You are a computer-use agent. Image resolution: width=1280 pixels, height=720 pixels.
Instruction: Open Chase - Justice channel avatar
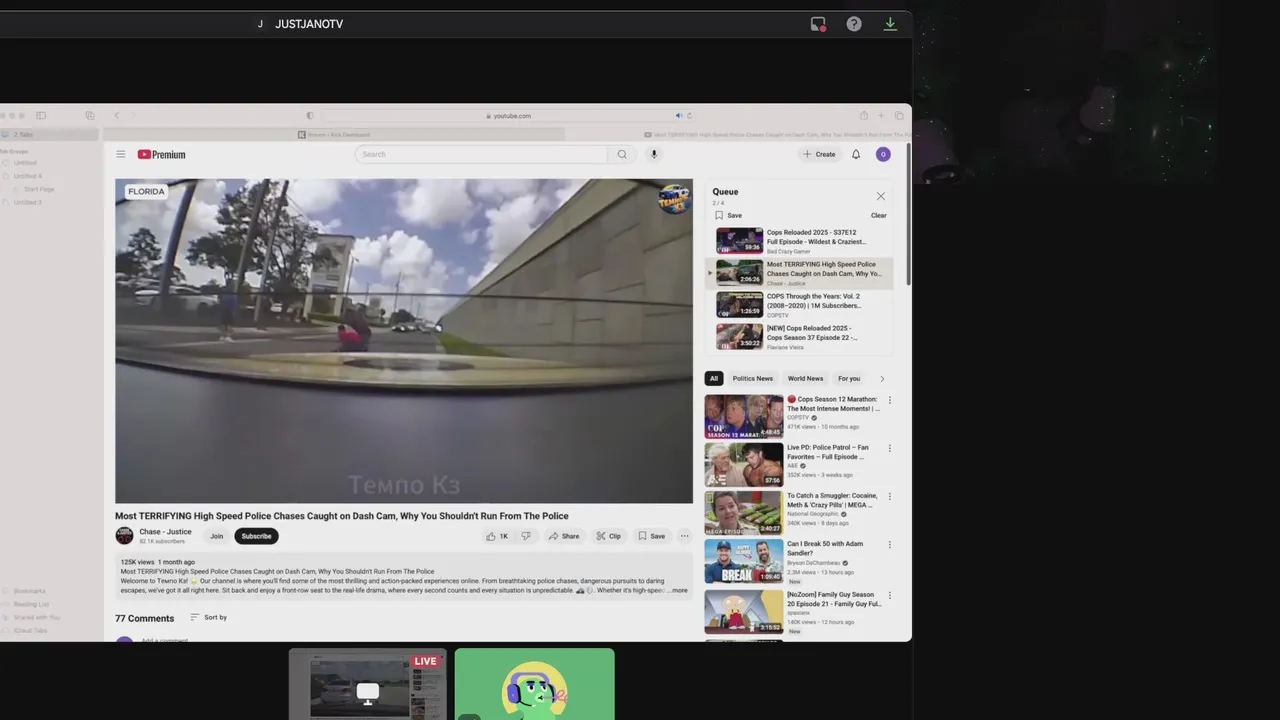[124, 536]
